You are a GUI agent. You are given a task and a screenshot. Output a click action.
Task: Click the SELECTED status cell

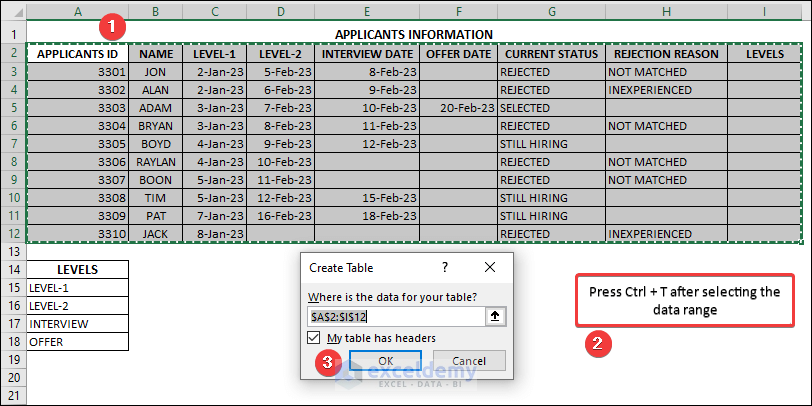click(x=552, y=108)
